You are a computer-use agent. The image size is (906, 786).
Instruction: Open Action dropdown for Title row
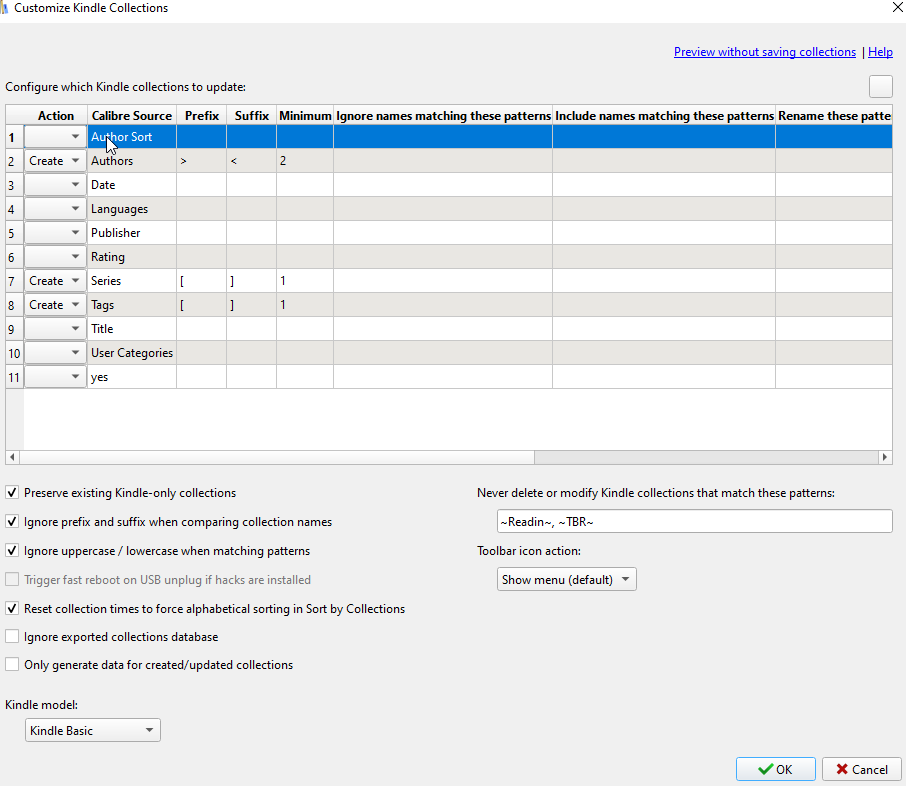click(55, 329)
